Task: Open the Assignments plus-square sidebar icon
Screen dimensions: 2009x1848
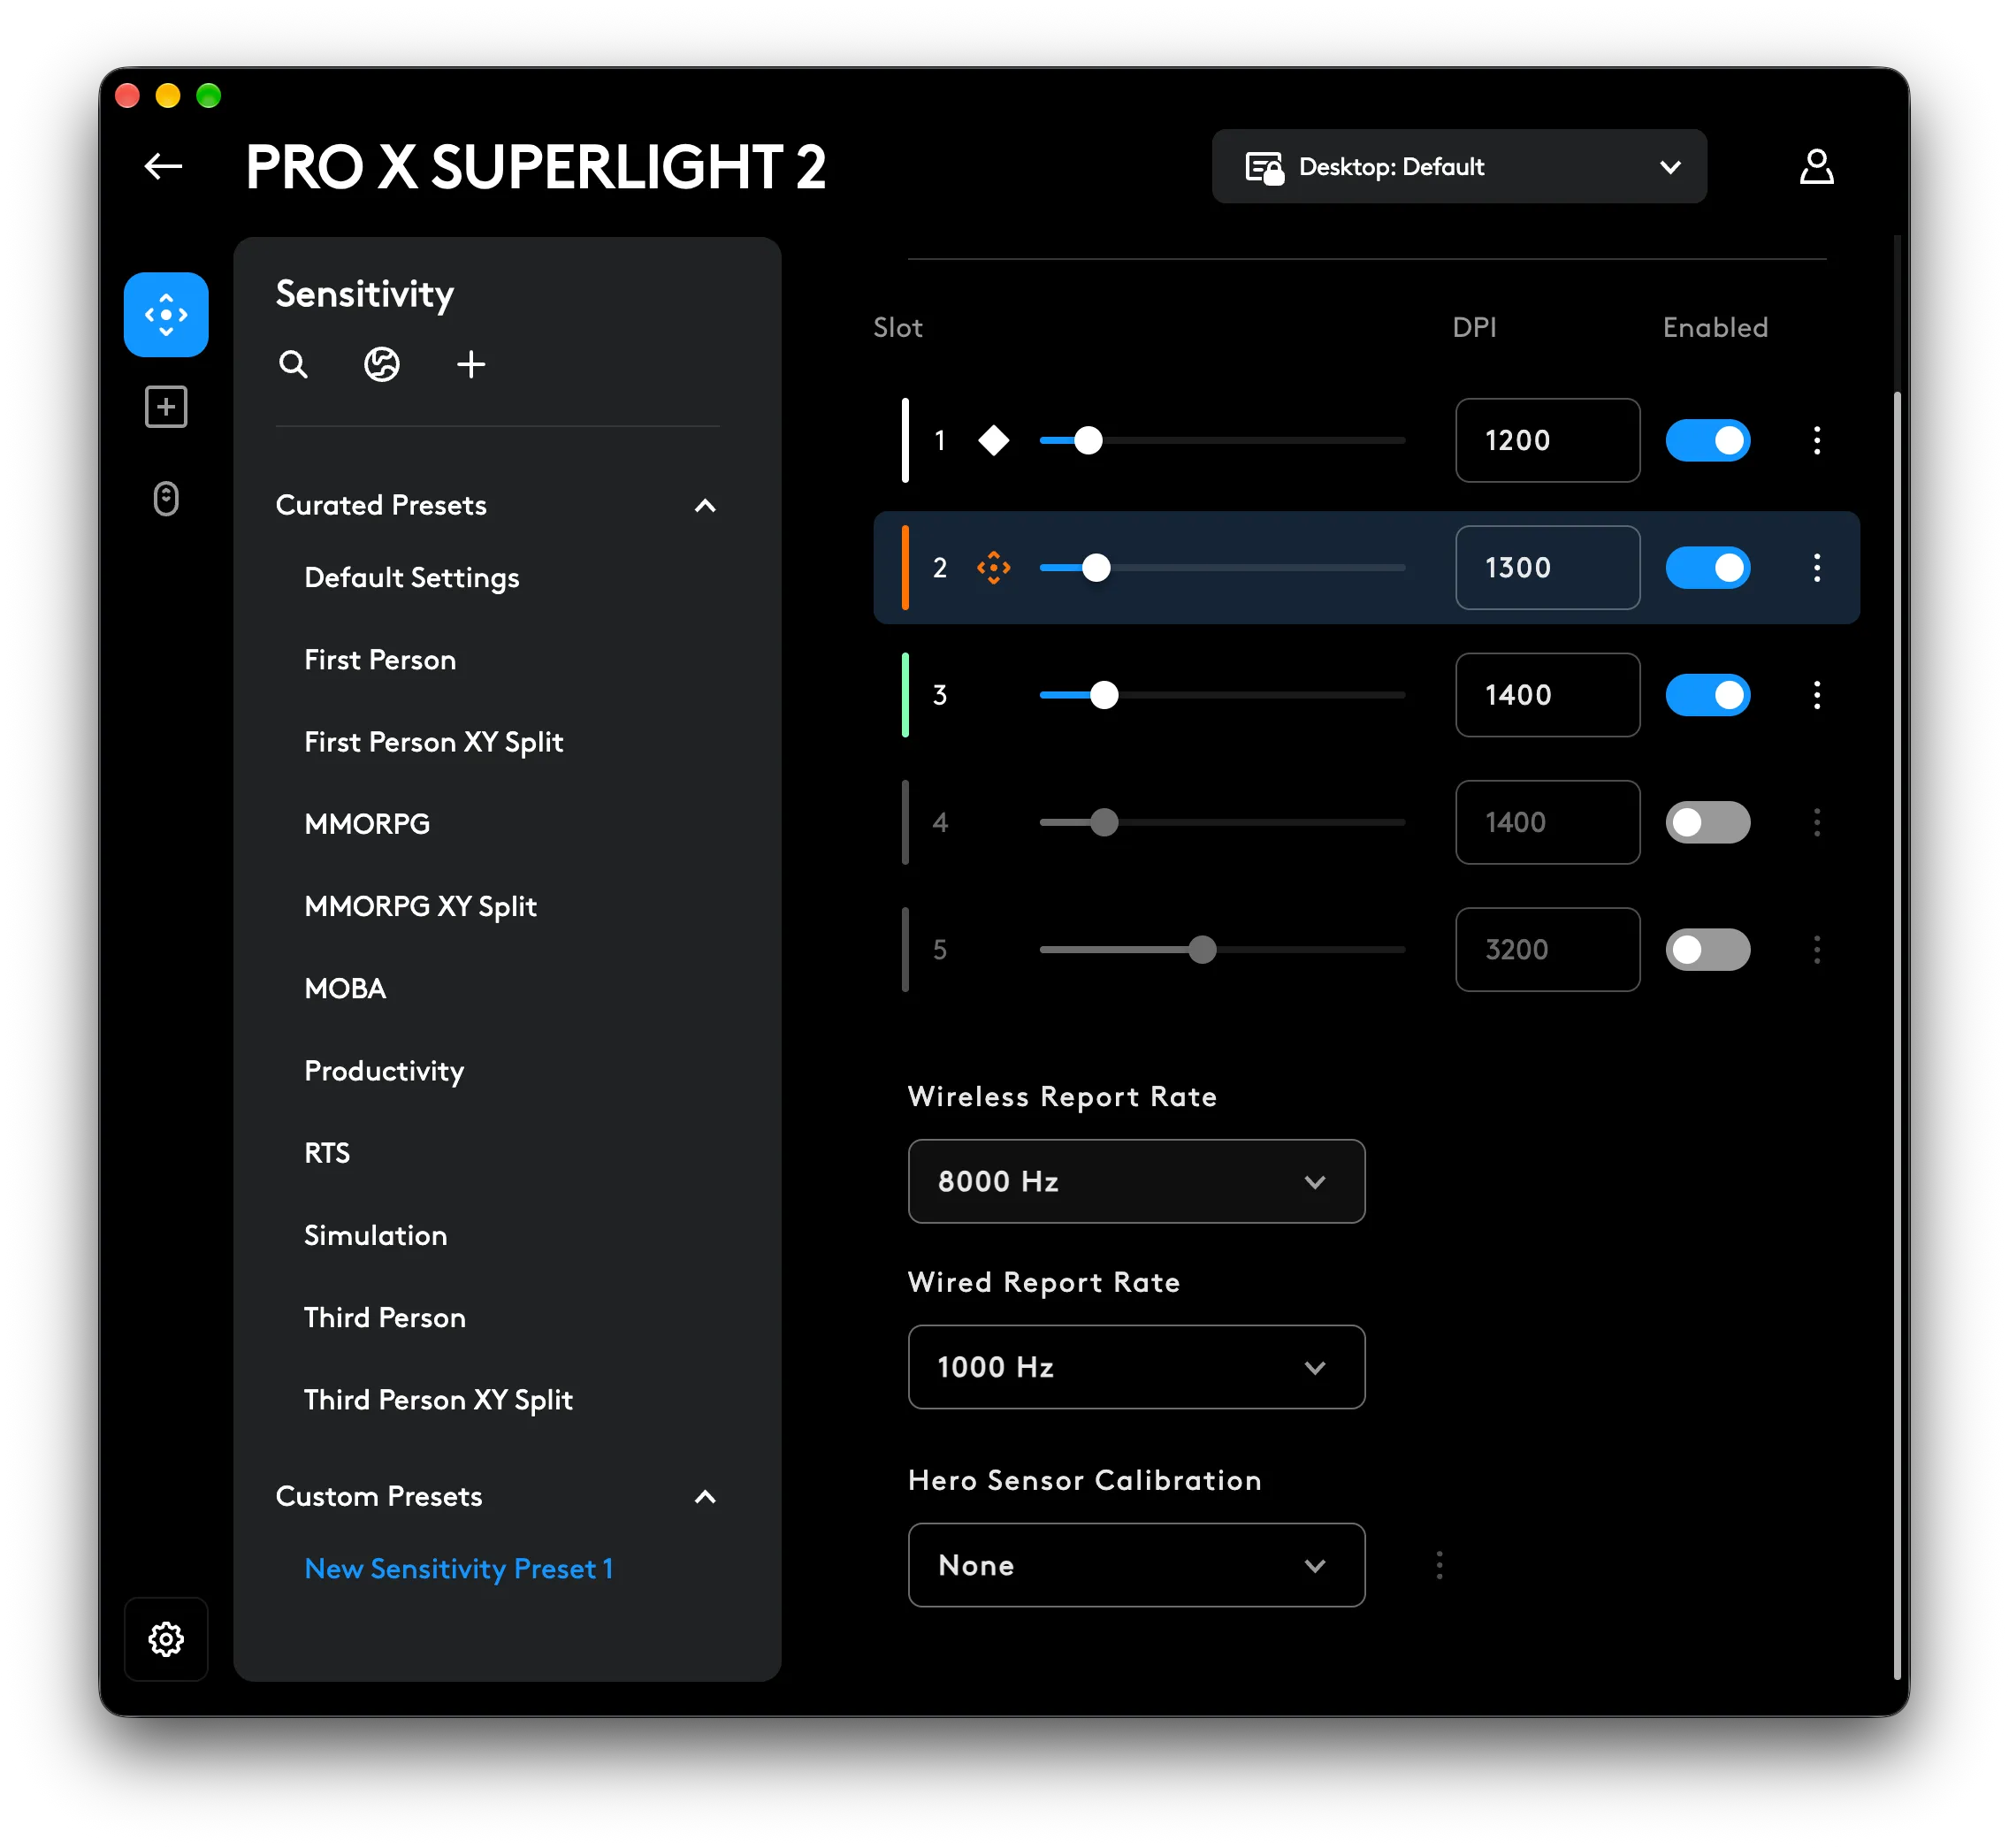Action: point(166,407)
